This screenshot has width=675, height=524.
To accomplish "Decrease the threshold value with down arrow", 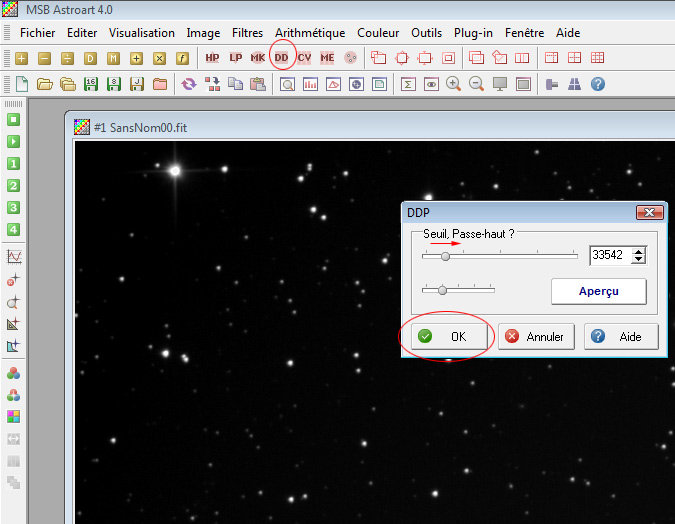I will click(x=639, y=259).
